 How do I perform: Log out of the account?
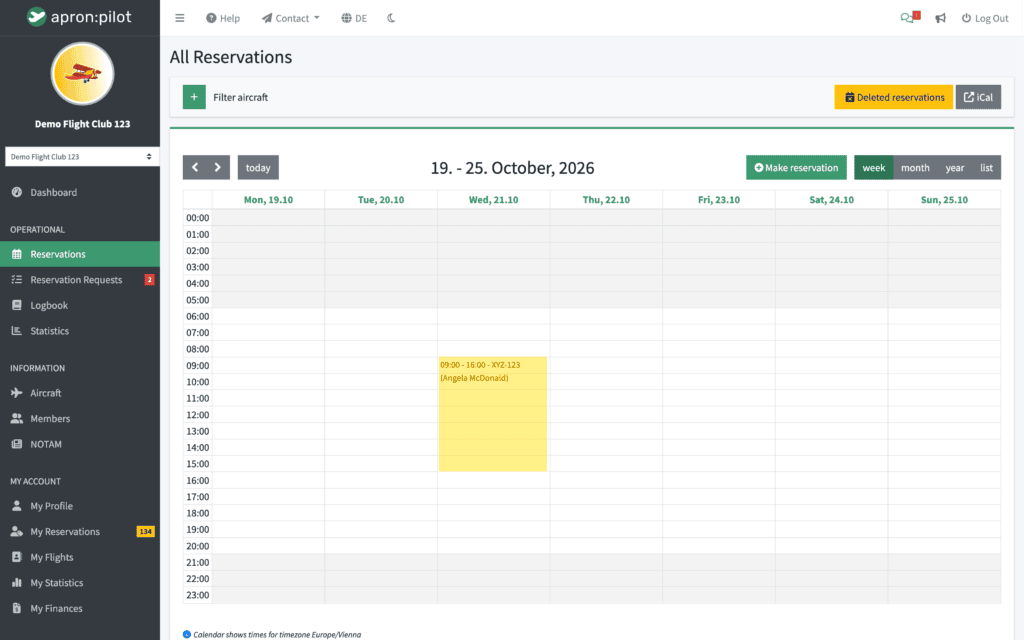985,18
